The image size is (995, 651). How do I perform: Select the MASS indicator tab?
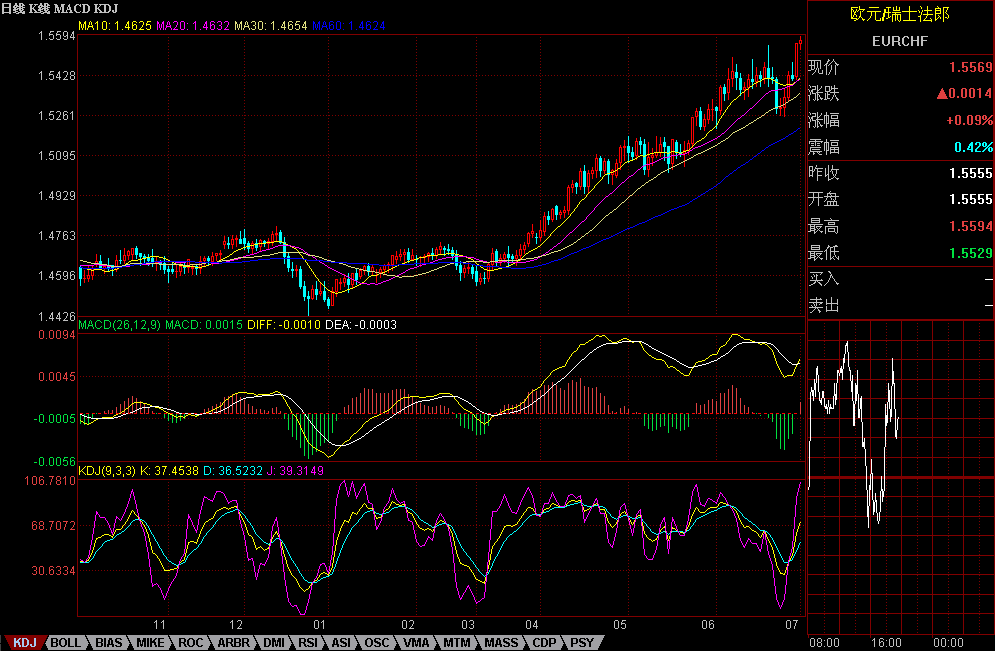pos(501,643)
